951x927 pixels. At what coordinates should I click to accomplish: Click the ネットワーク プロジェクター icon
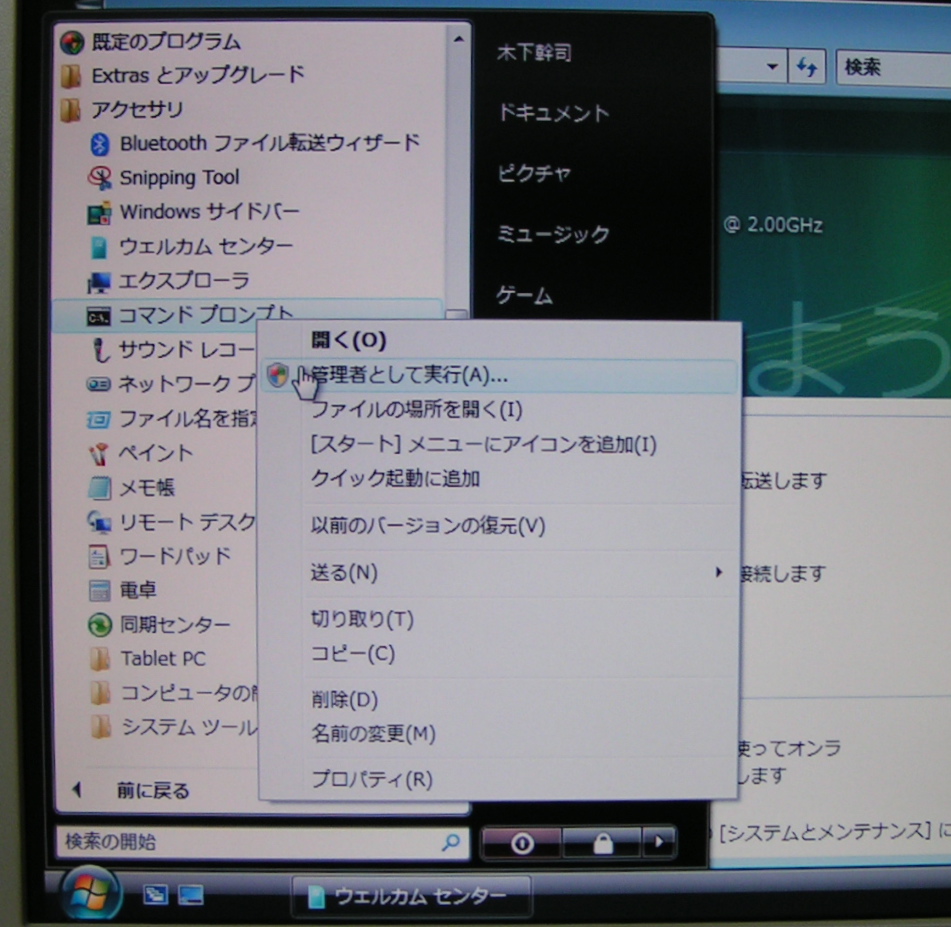[99, 385]
